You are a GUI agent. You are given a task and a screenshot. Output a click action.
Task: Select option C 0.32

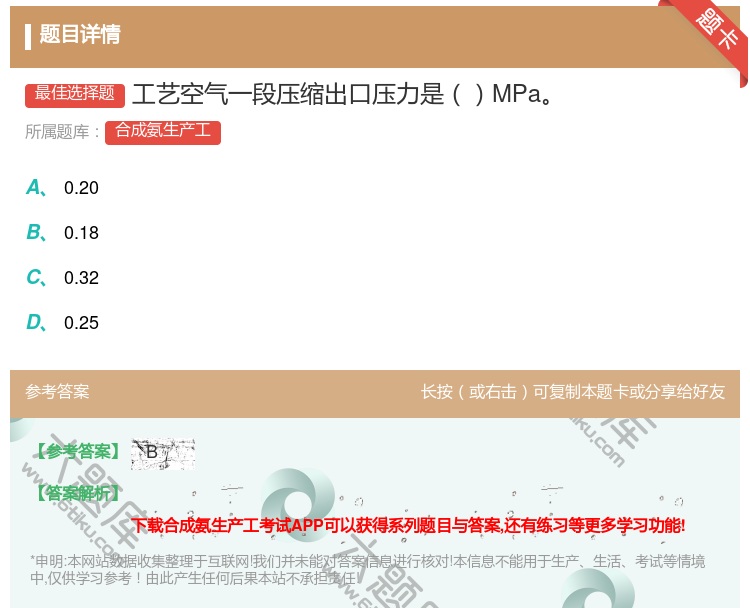pos(62,277)
